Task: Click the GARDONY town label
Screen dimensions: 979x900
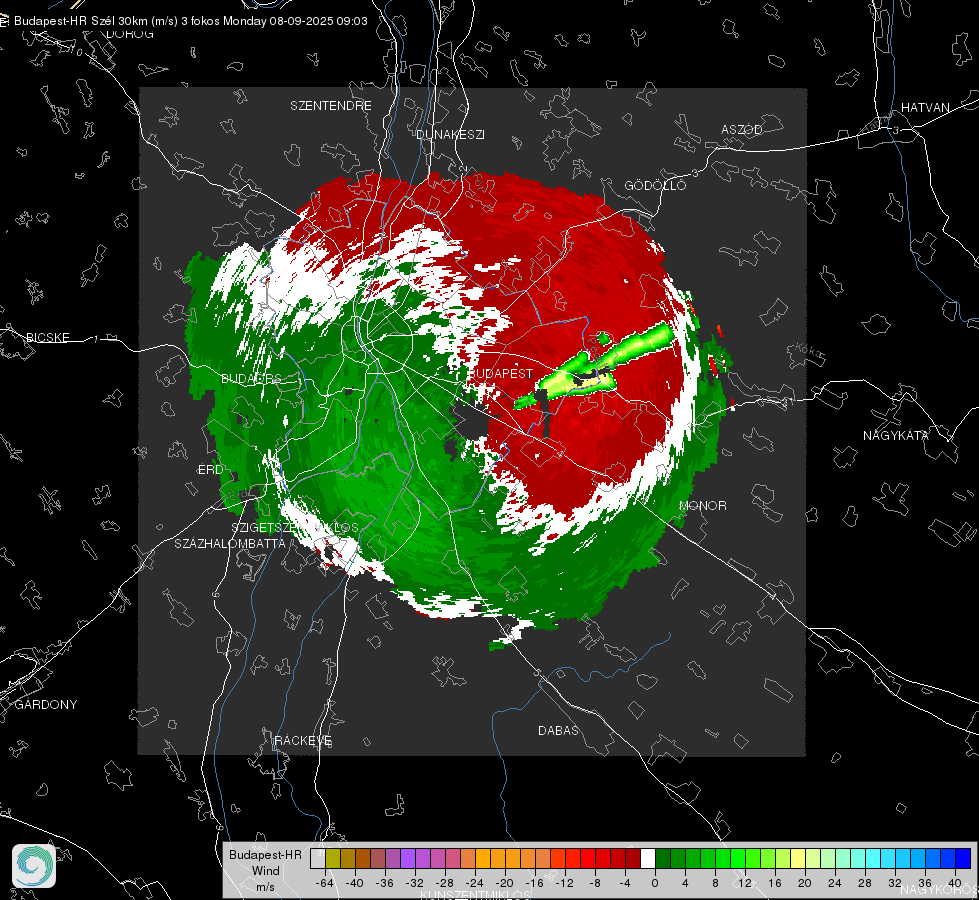Action: click(46, 705)
